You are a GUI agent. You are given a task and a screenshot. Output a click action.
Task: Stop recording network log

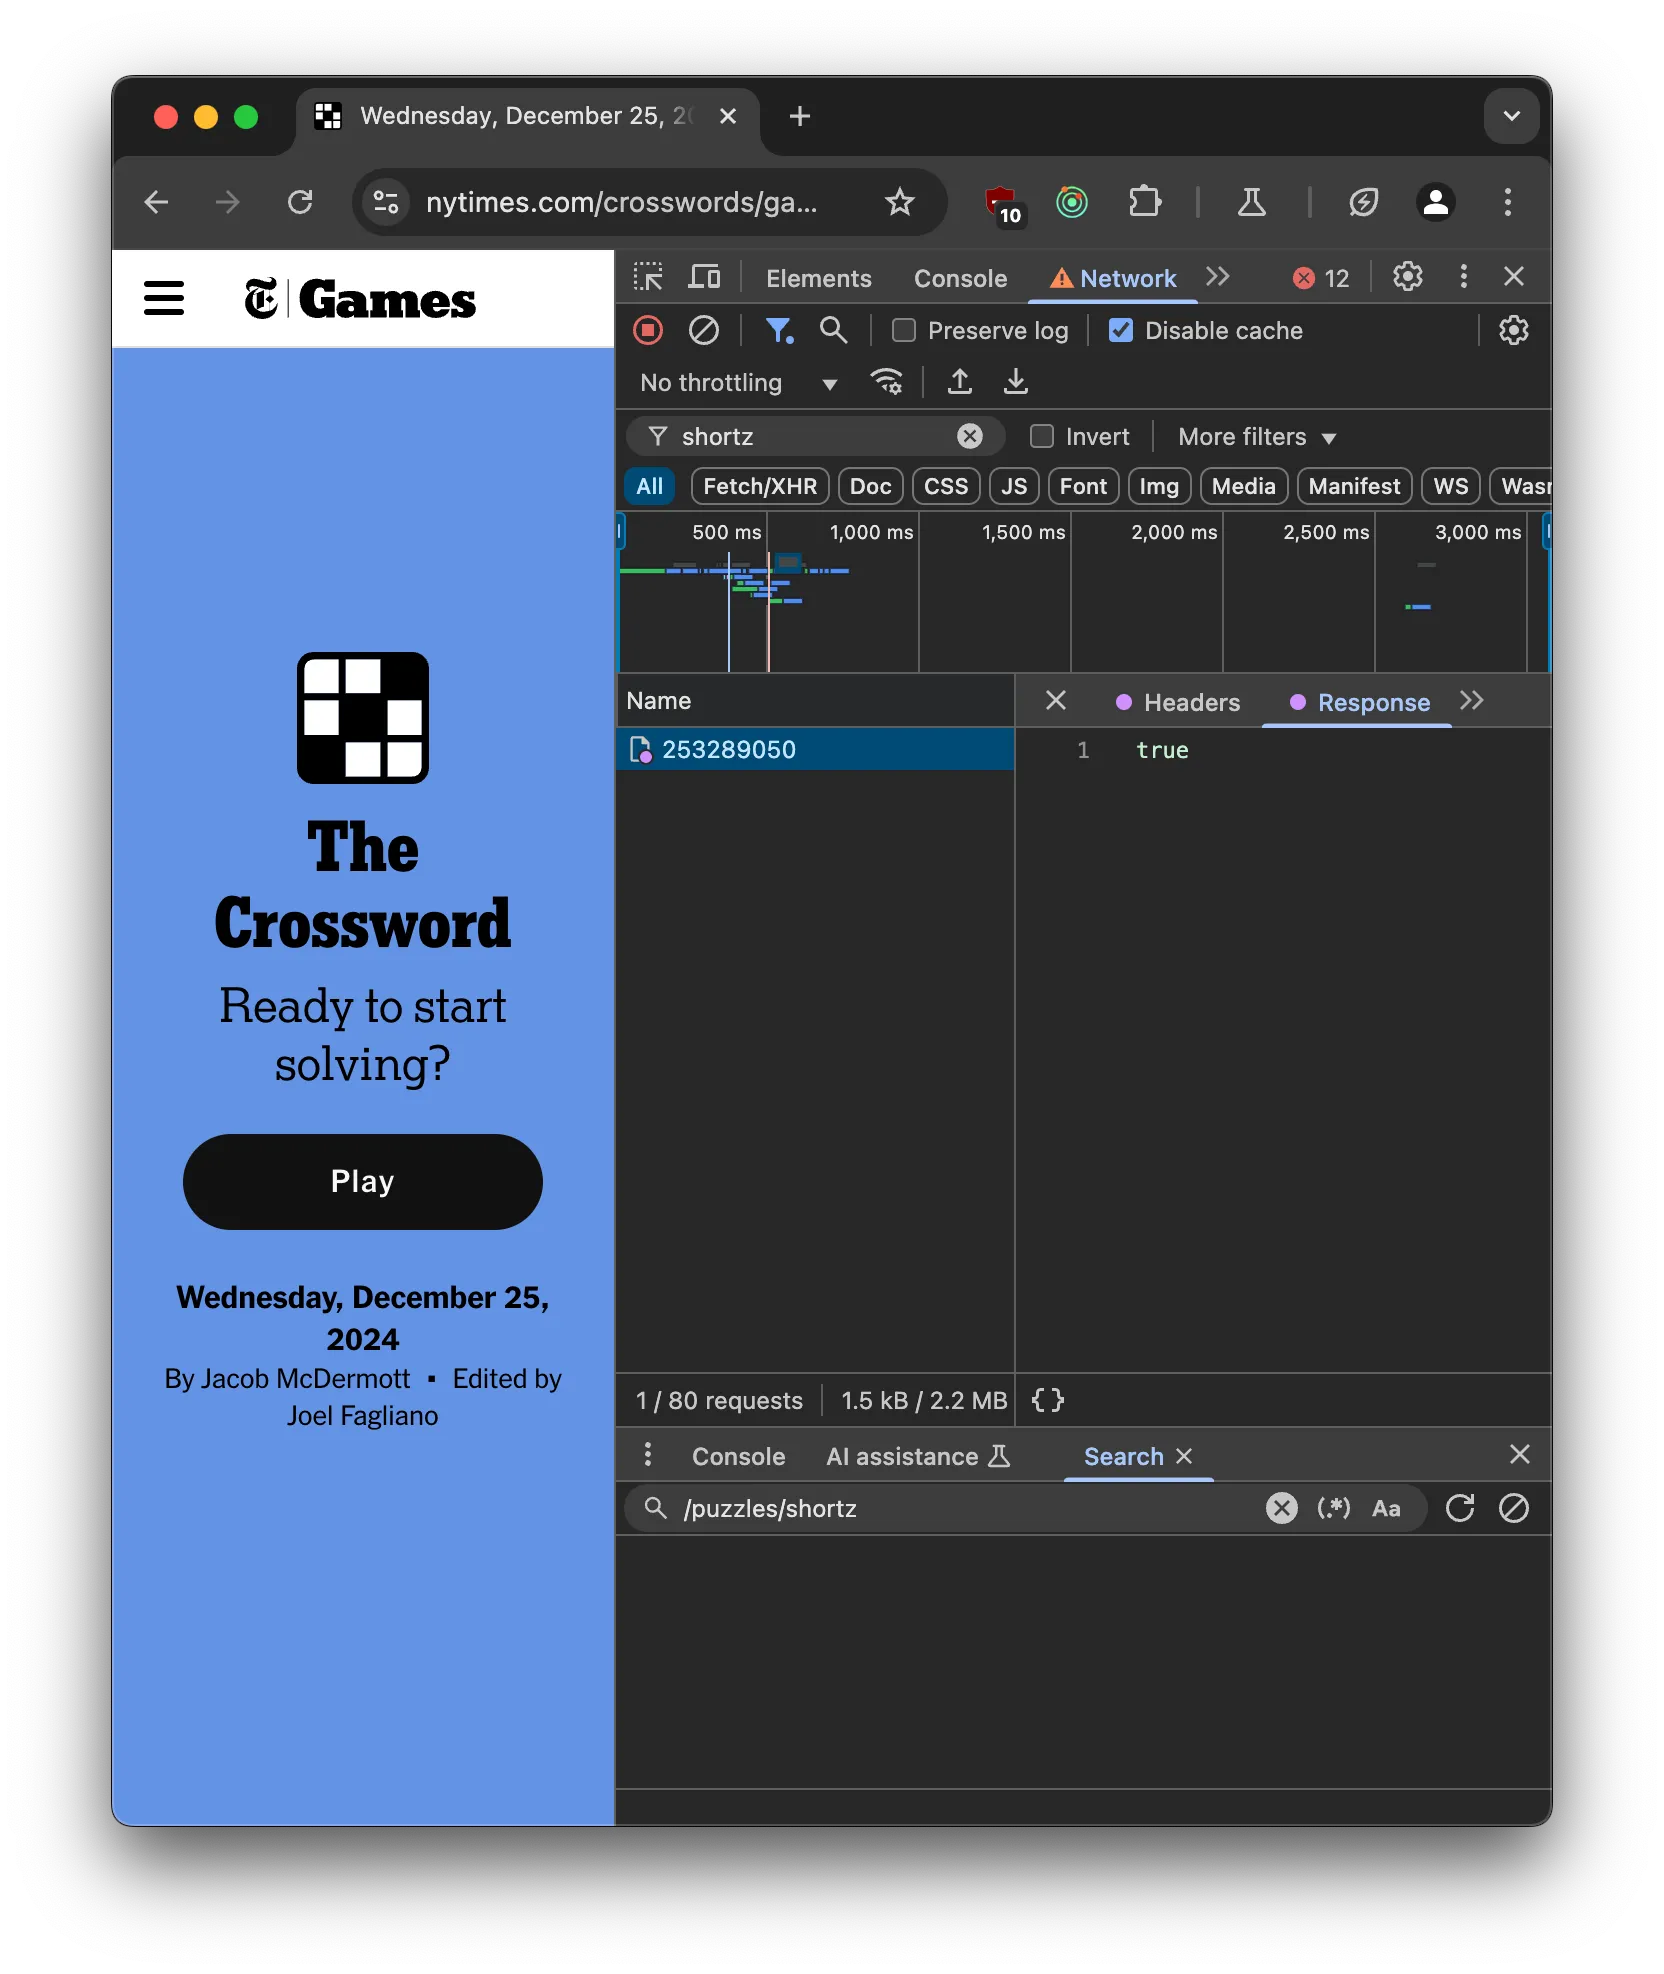pos(648,330)
